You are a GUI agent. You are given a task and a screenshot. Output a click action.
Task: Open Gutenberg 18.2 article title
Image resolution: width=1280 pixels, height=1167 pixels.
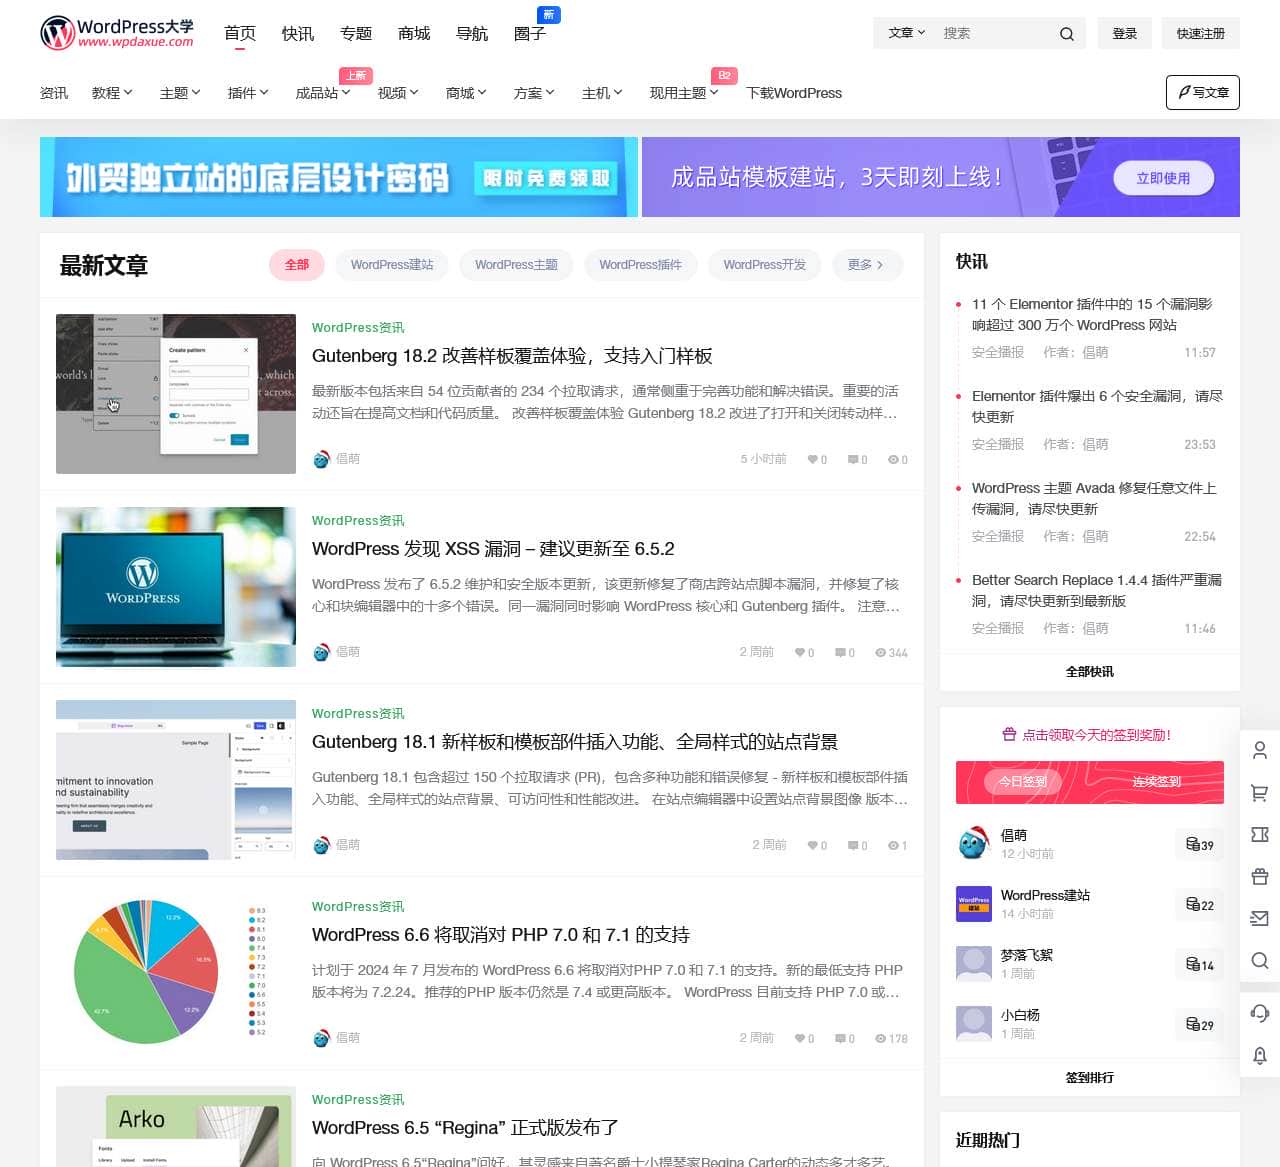[512, 356]
